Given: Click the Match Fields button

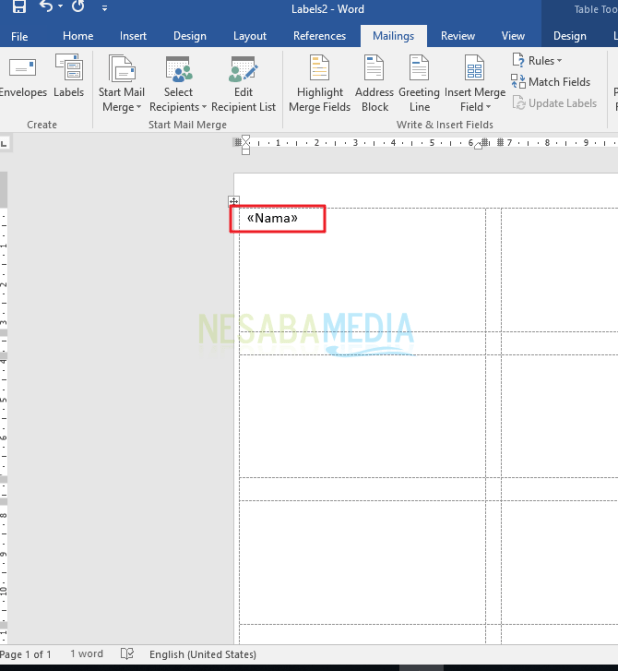Looking at the screenshot, I should (551, 82).
